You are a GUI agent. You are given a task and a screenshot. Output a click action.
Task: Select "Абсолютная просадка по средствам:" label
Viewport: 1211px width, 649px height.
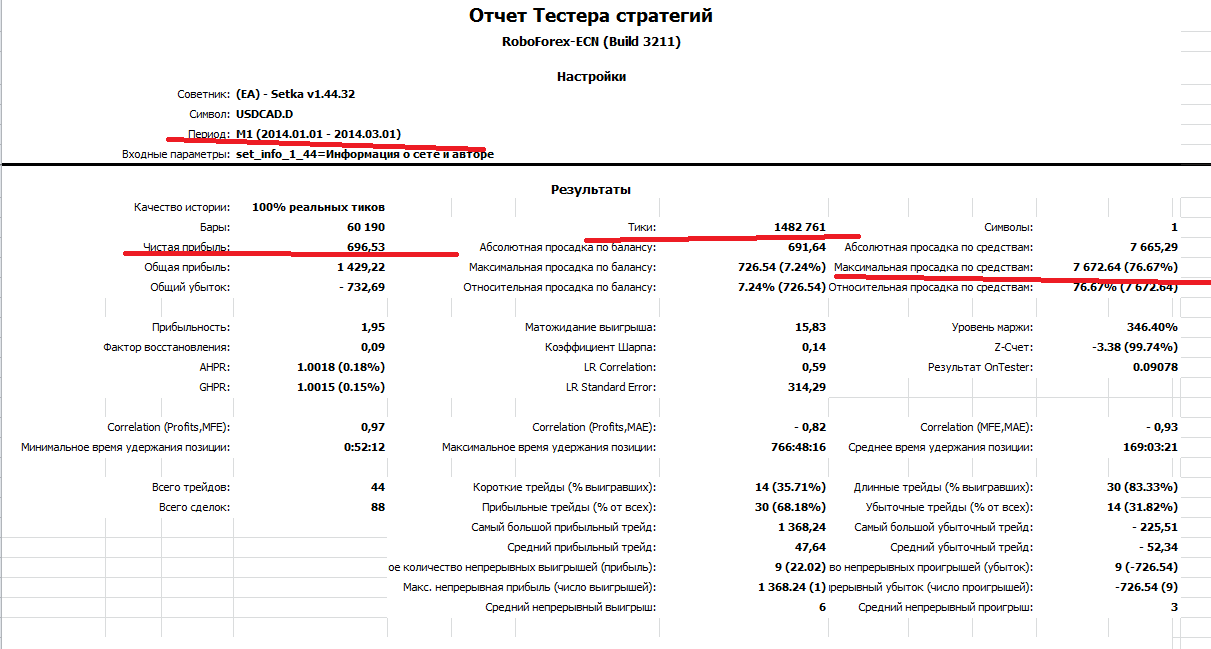pyautogui.click(x=939, y=247)
